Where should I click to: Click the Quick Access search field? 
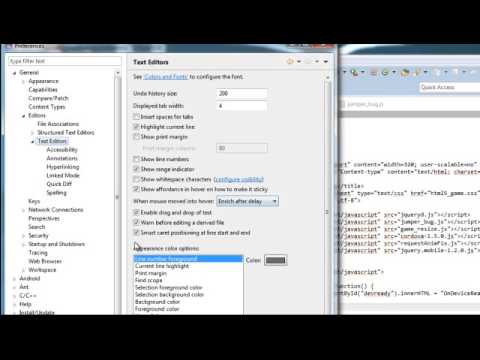tap(449, 87)
